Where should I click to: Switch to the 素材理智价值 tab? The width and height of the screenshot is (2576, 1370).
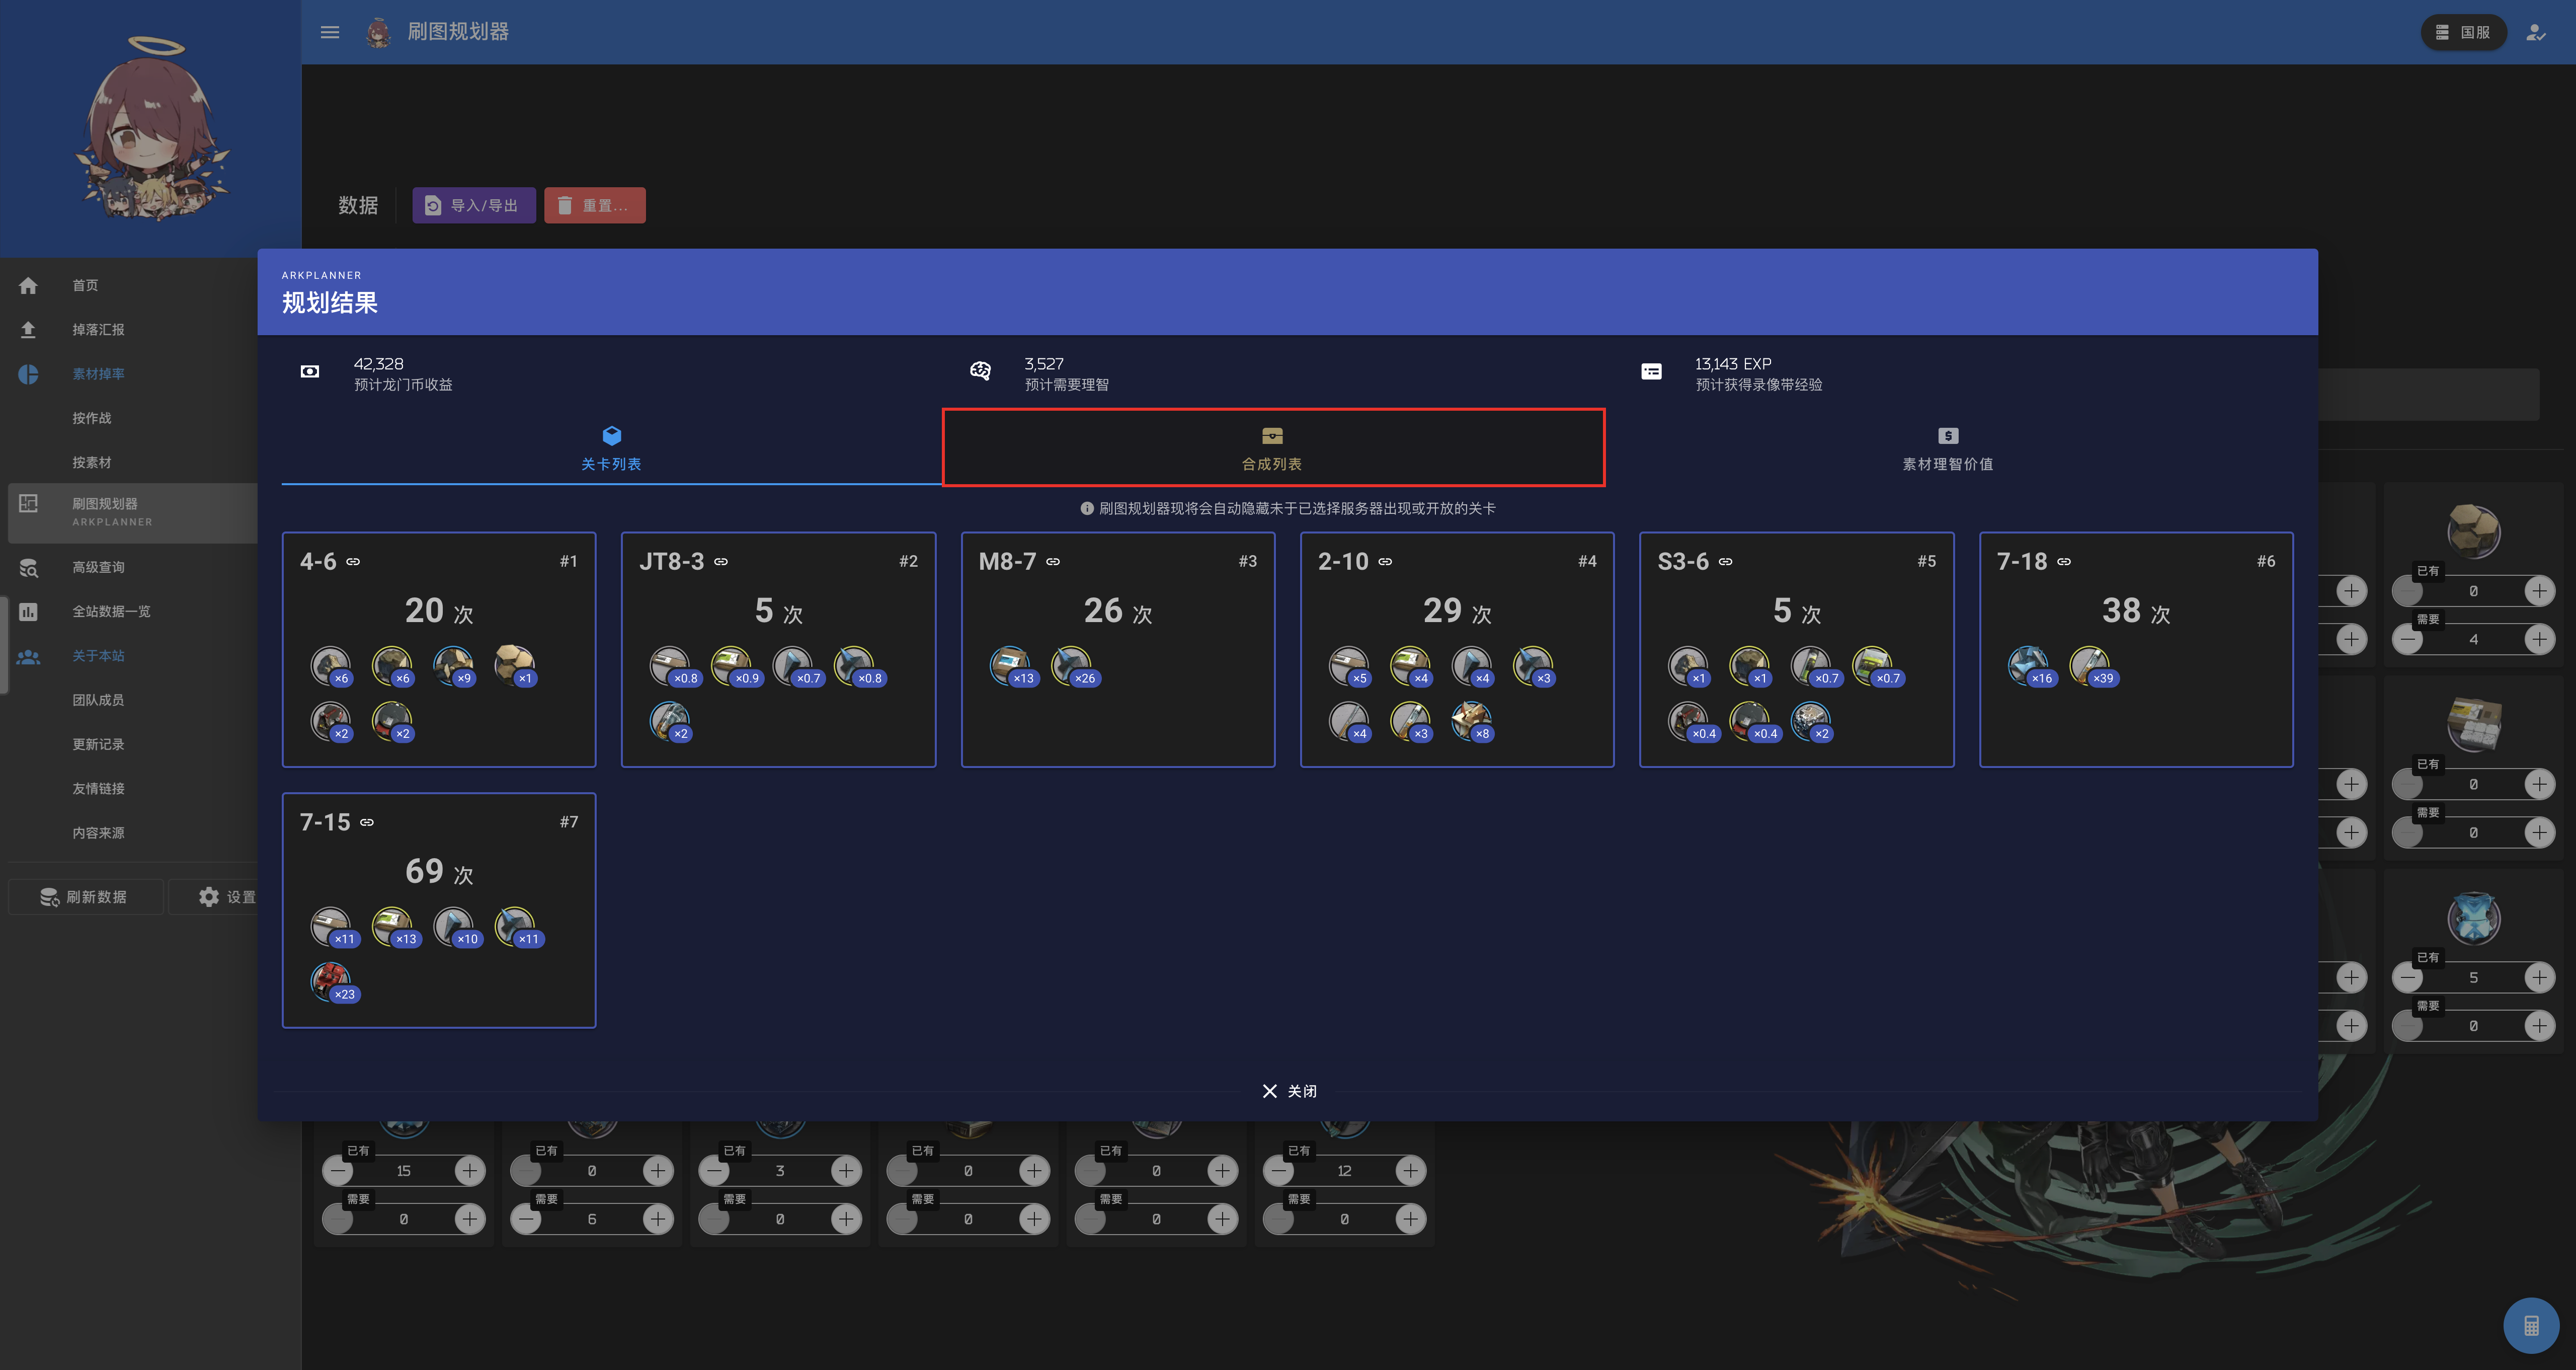pos(1946,449)
